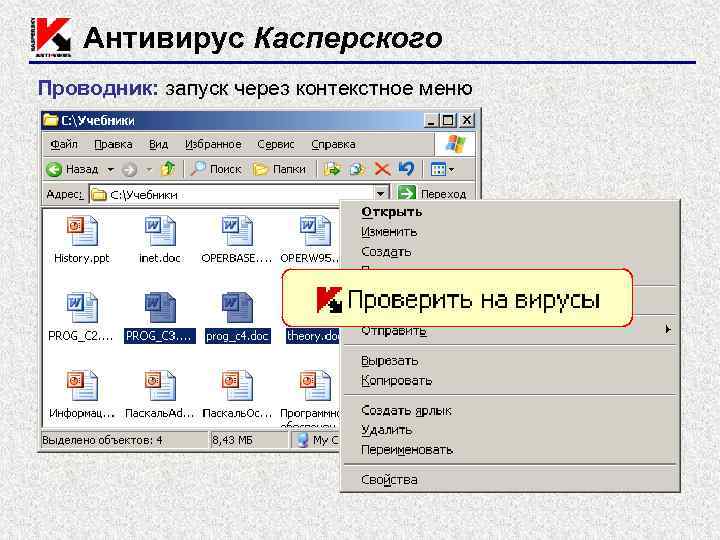
Task: Click Проверить на вирусы Kaspersky item
Action: click(457, 299)
